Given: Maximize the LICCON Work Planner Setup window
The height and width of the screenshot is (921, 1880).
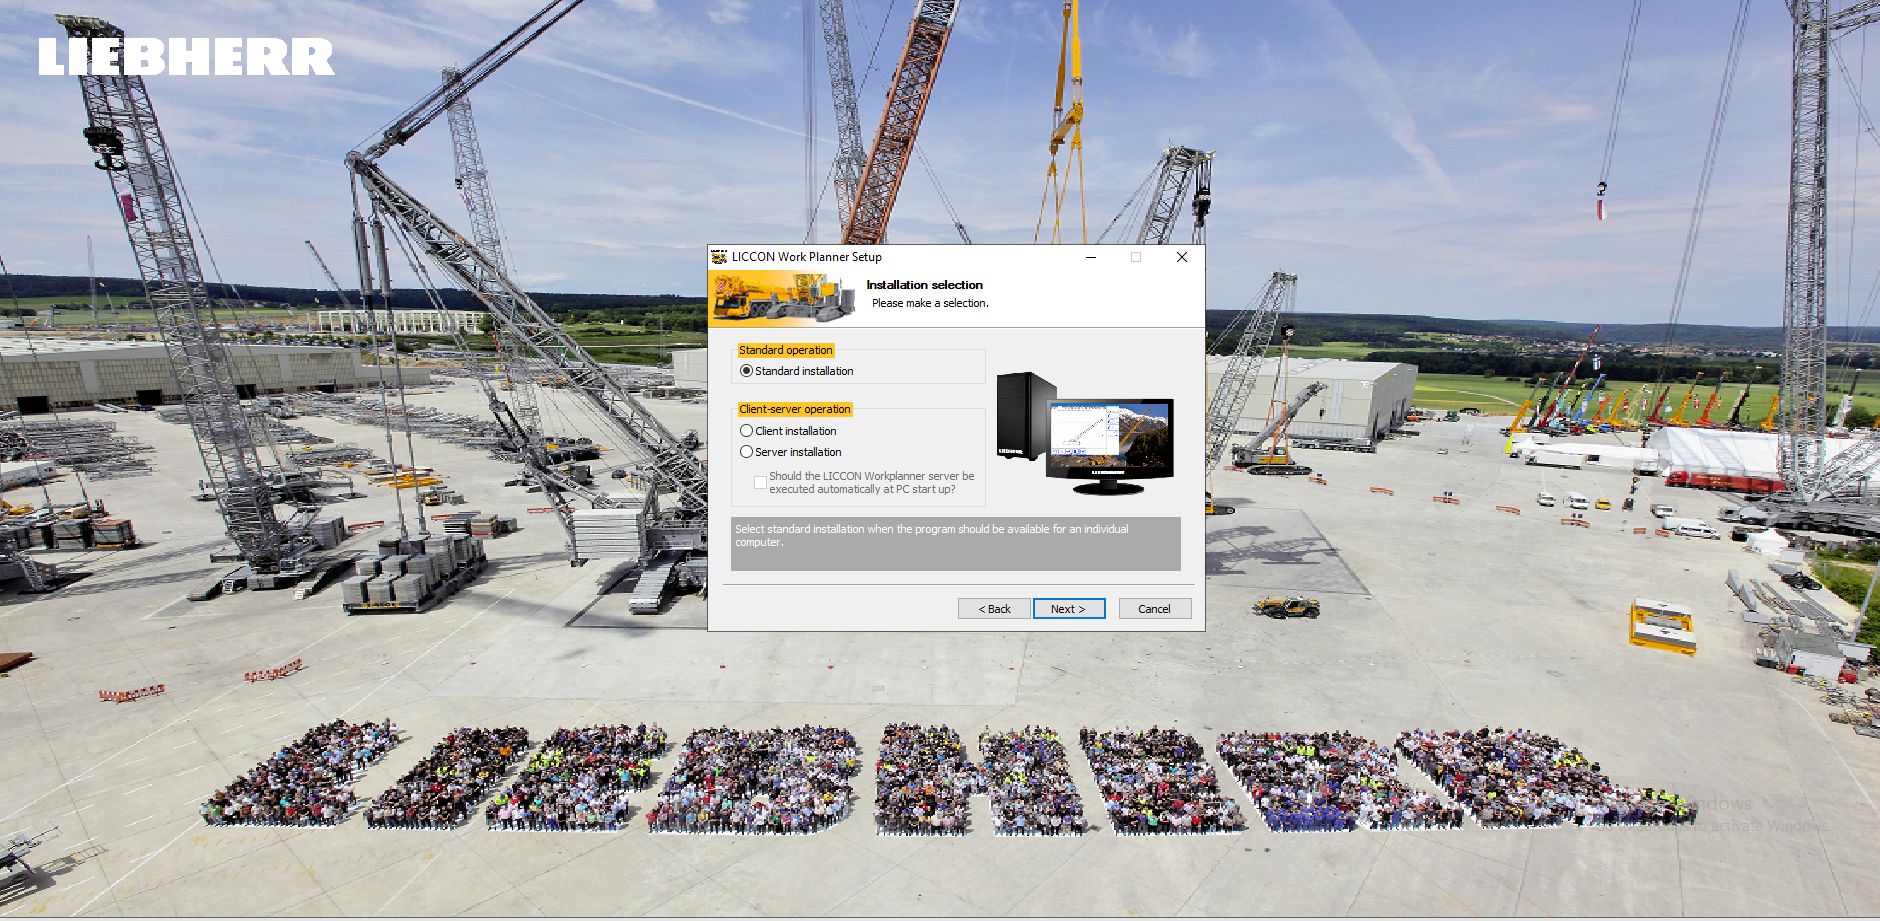Looking at the screenshot, I should pyautogui.click(x=1135, y=257).
